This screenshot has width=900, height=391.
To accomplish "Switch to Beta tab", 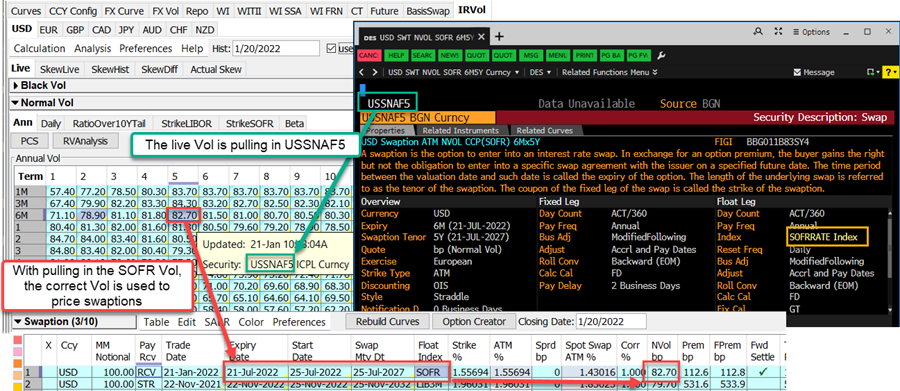I will [x=294, y=123].
